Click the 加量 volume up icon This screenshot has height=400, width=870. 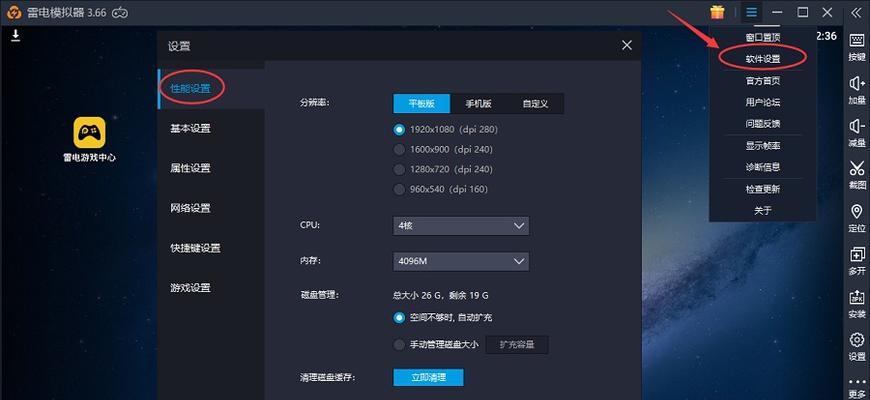click(857, 91)
